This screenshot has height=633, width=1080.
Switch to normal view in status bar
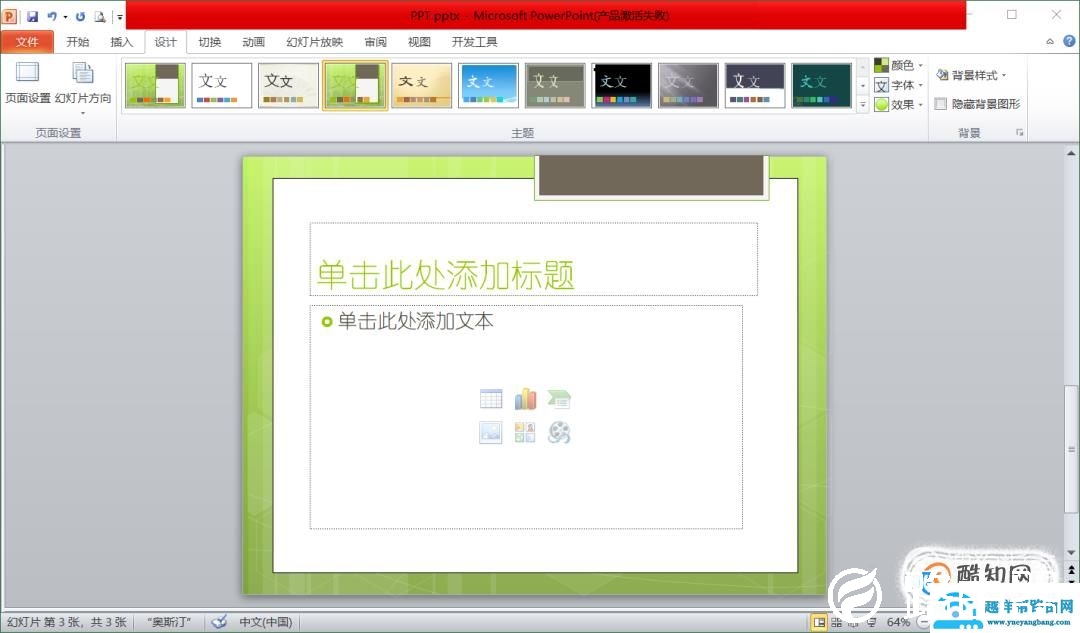tap(819, 622)
